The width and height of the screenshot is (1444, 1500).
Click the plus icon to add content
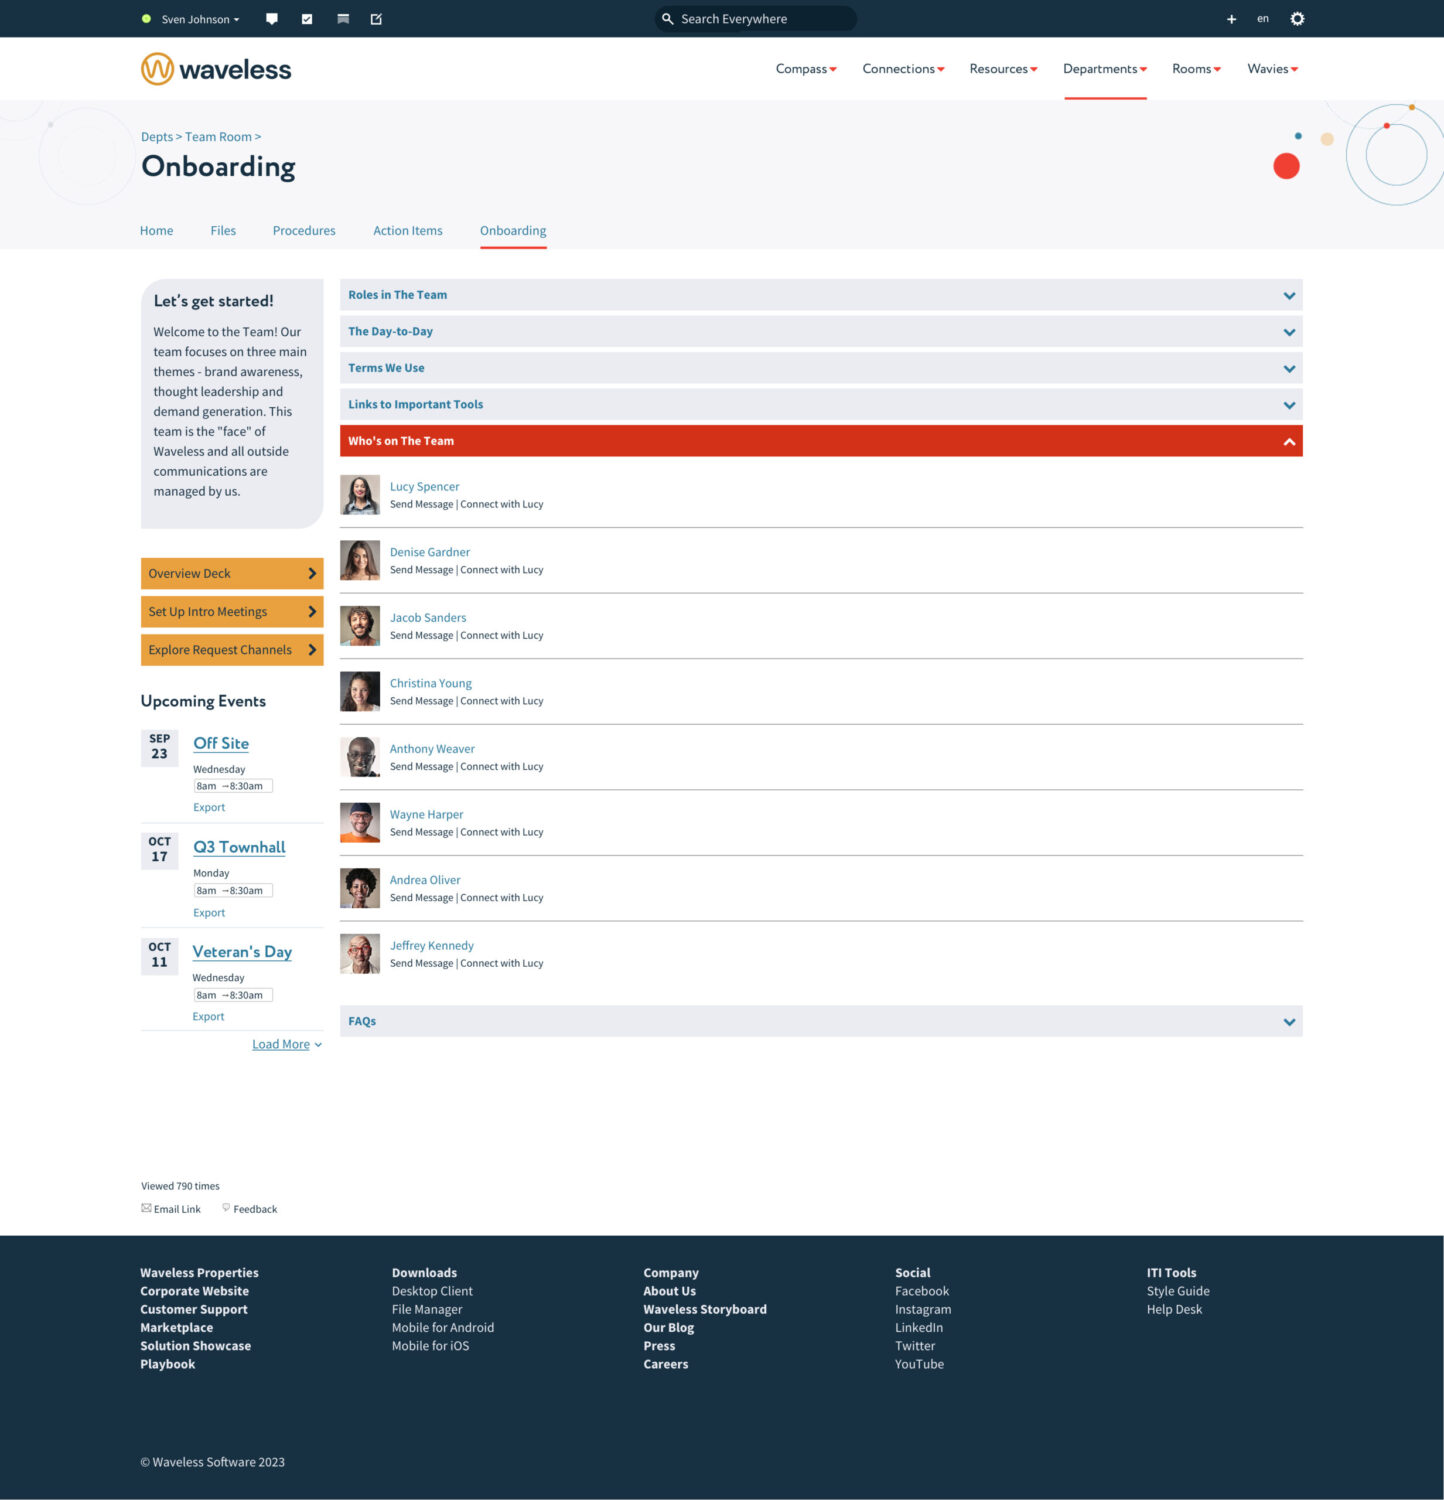[1231, 19]
